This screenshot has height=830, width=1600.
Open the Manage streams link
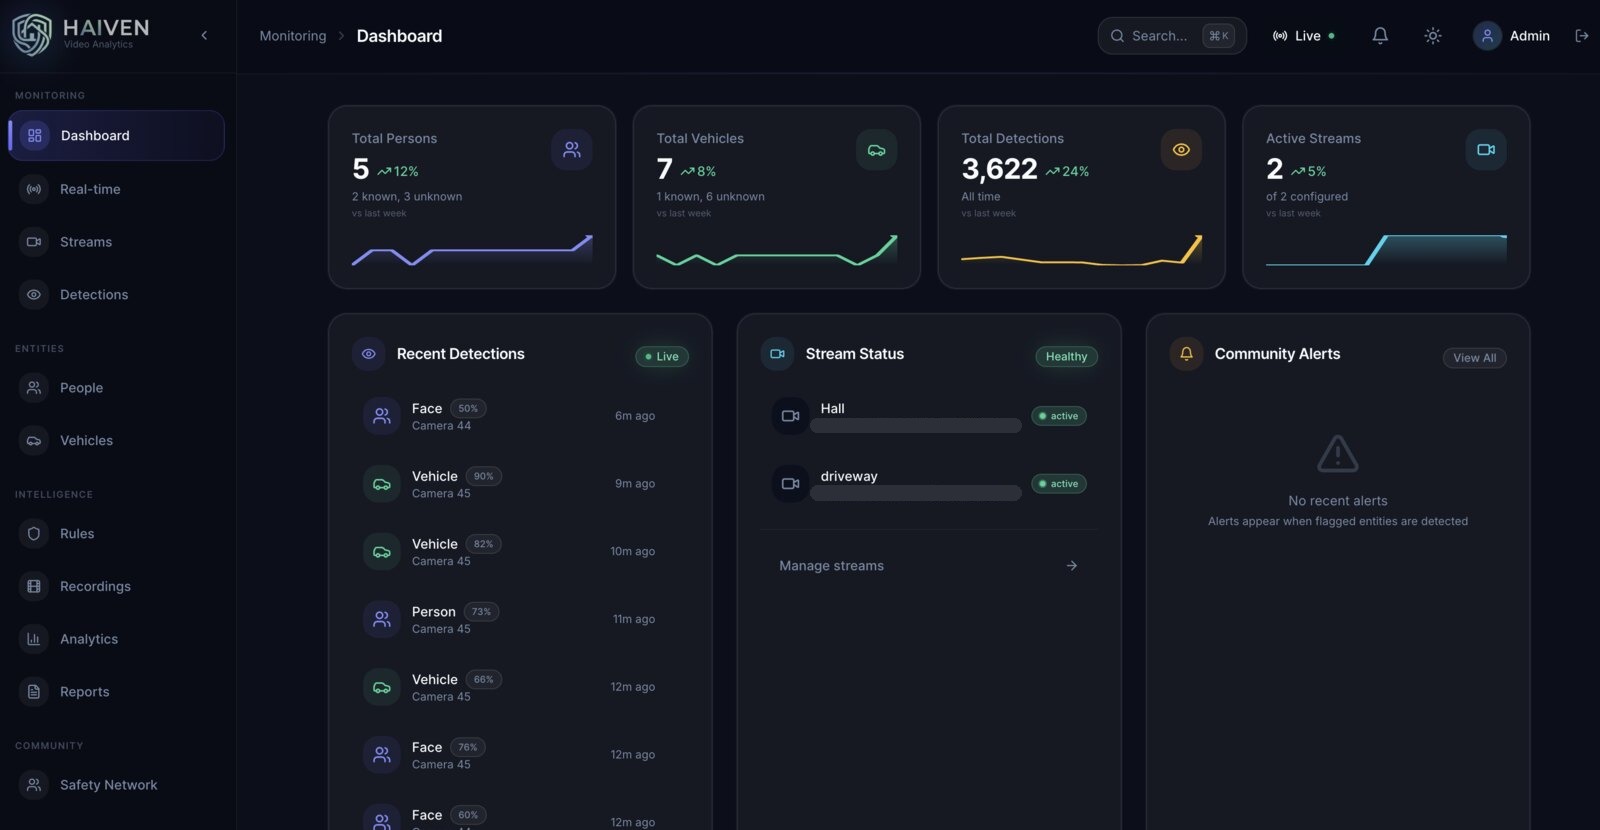coord(929,566)
